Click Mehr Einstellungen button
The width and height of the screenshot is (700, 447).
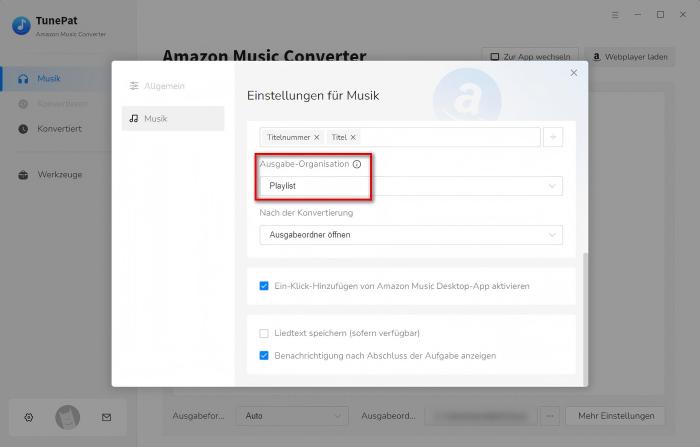[x=616, y=416]
